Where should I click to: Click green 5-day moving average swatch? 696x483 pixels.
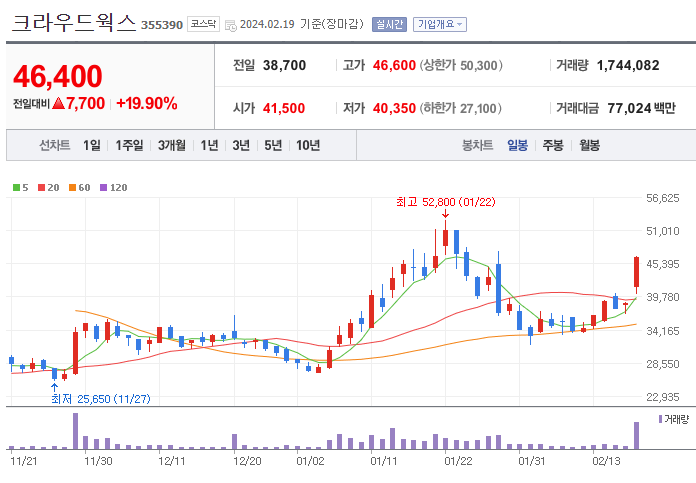click(x=16, y=188)
